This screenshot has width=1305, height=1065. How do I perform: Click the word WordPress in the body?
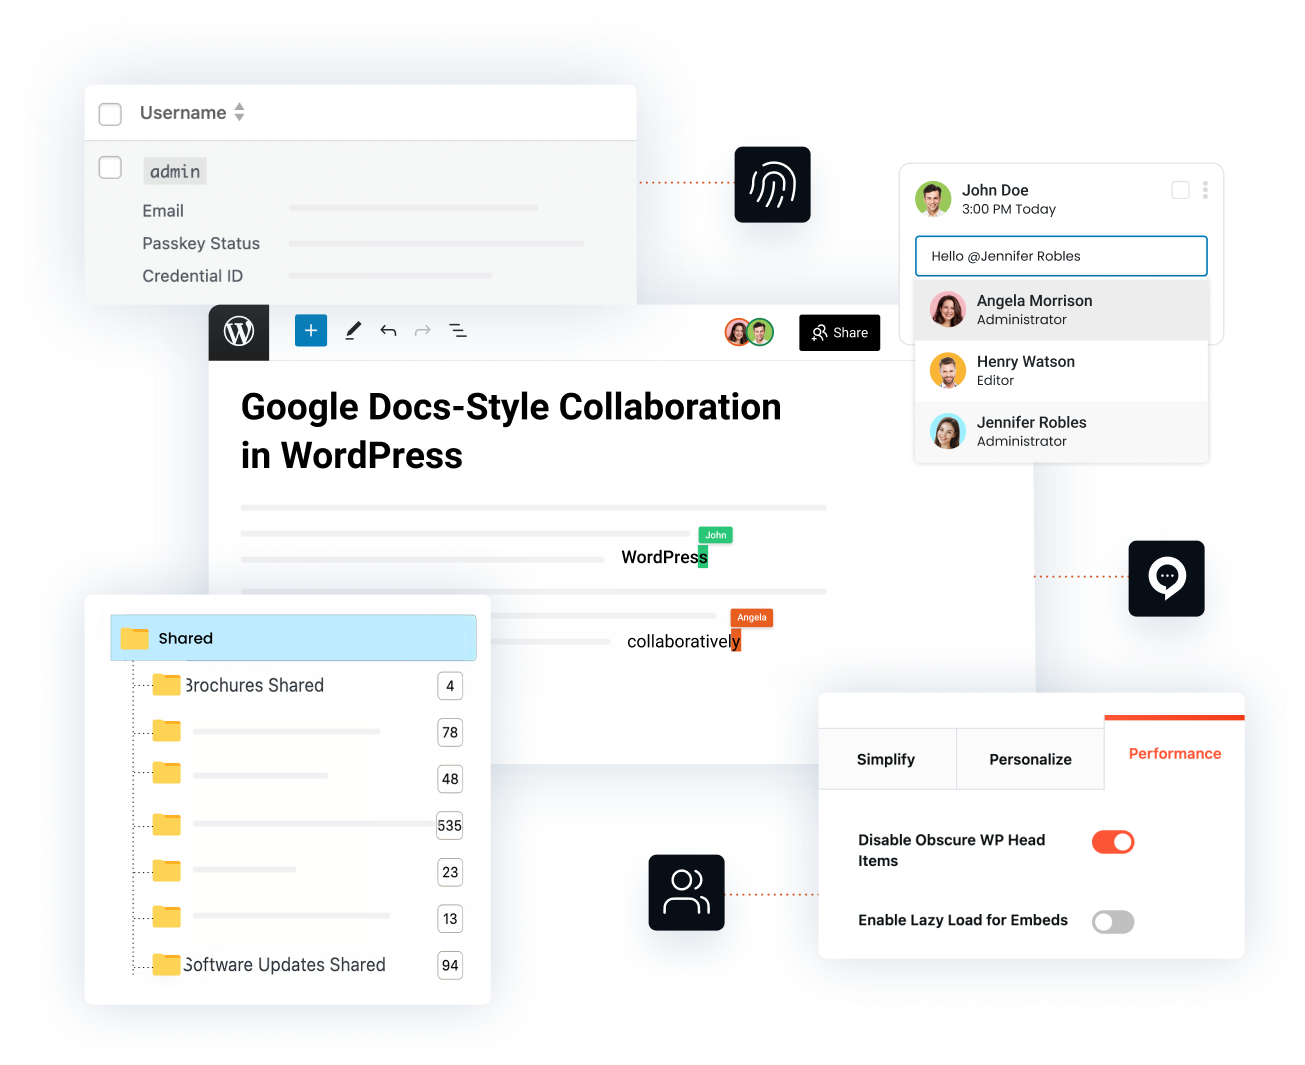[664, 557]
